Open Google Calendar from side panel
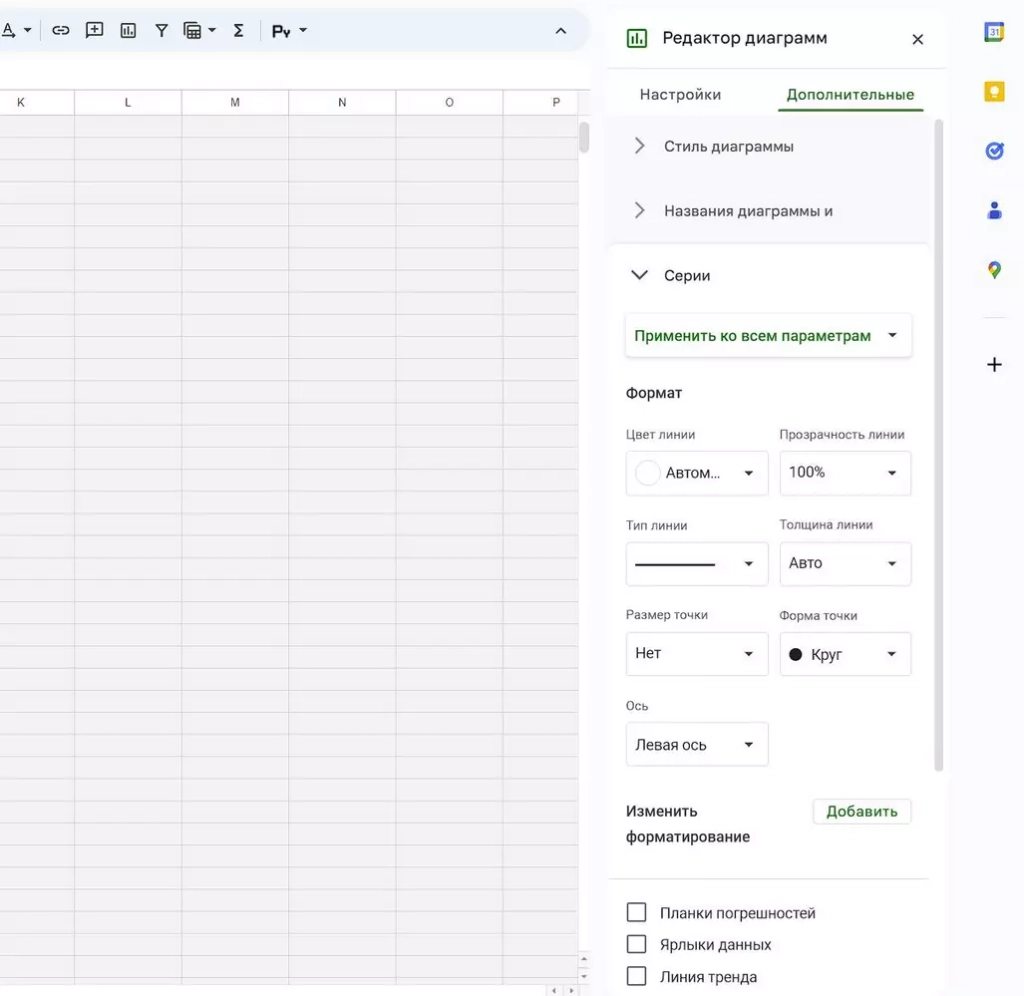Screen dimensions: 1024x996 point(994,33)
